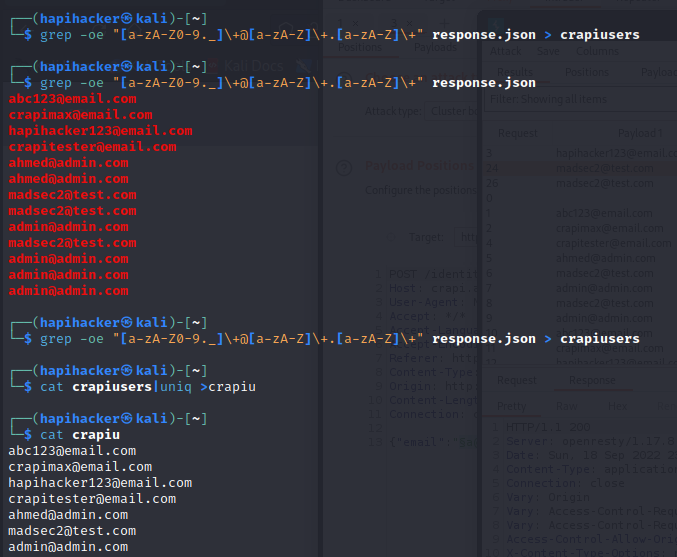
Task: Select result row with hapihacker123@email.com payload
Action: coord(580,153)
